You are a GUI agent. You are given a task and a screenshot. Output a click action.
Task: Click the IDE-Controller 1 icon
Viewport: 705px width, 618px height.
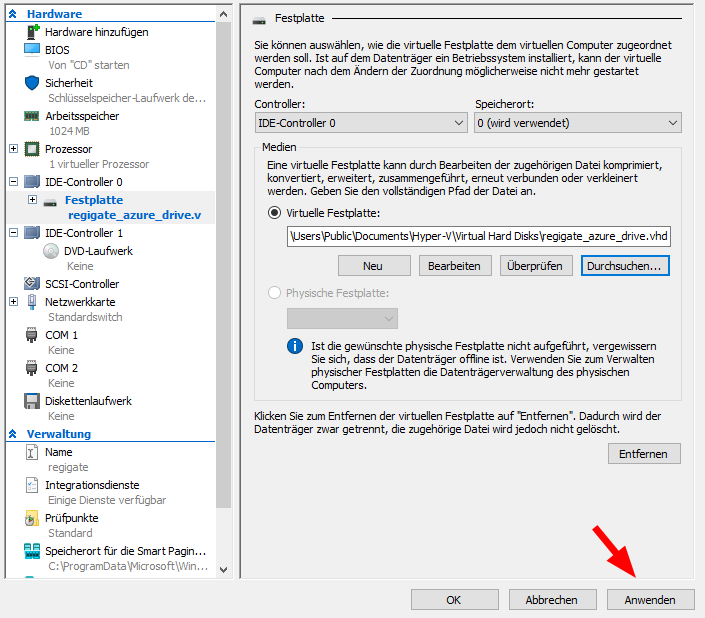coord(32,233)
